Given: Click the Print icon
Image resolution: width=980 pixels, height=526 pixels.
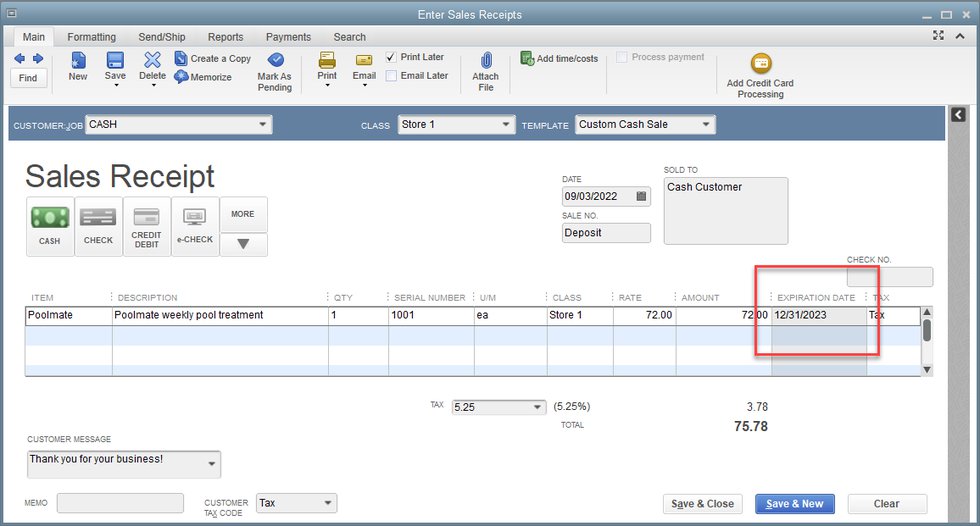Looking at the screenshot, I should tap(327, 61).
